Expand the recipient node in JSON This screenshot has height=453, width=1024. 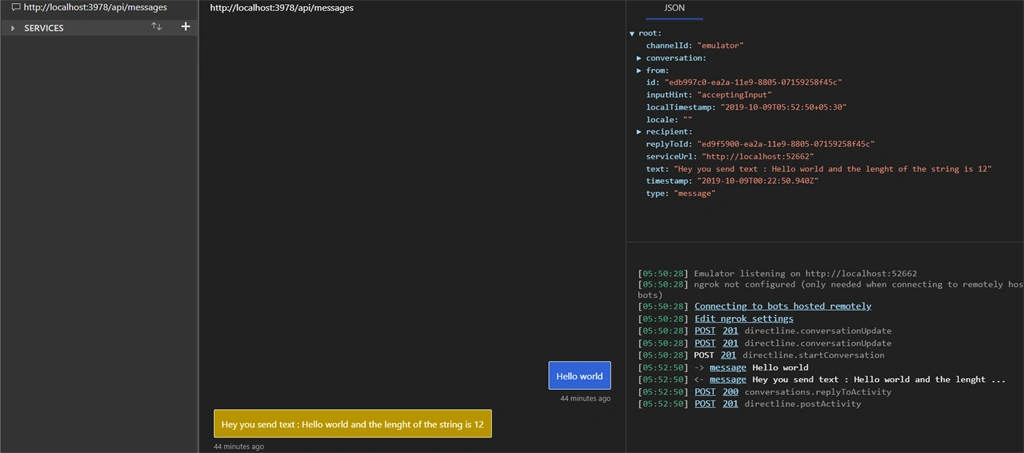639,132
